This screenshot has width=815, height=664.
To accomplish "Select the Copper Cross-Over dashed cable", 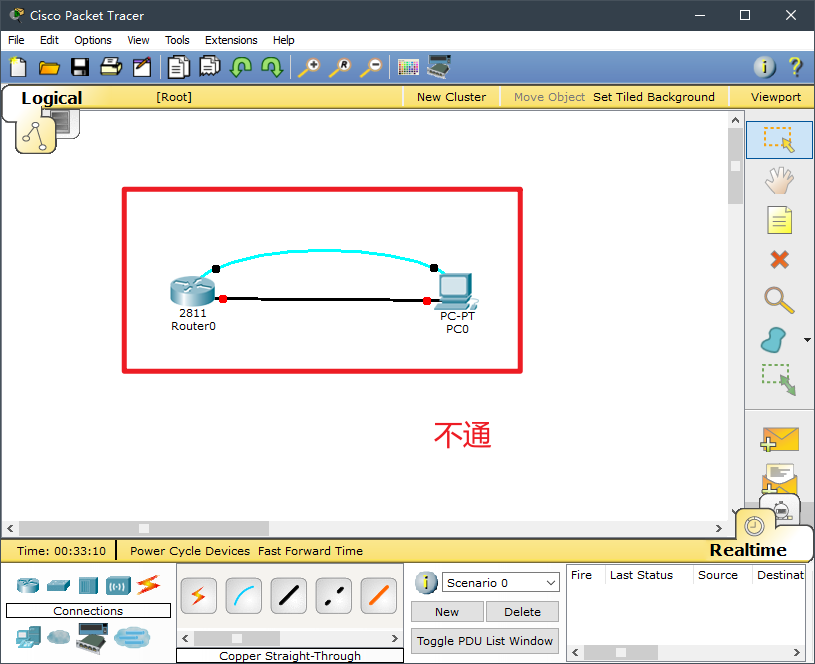I will click(334, 596).
